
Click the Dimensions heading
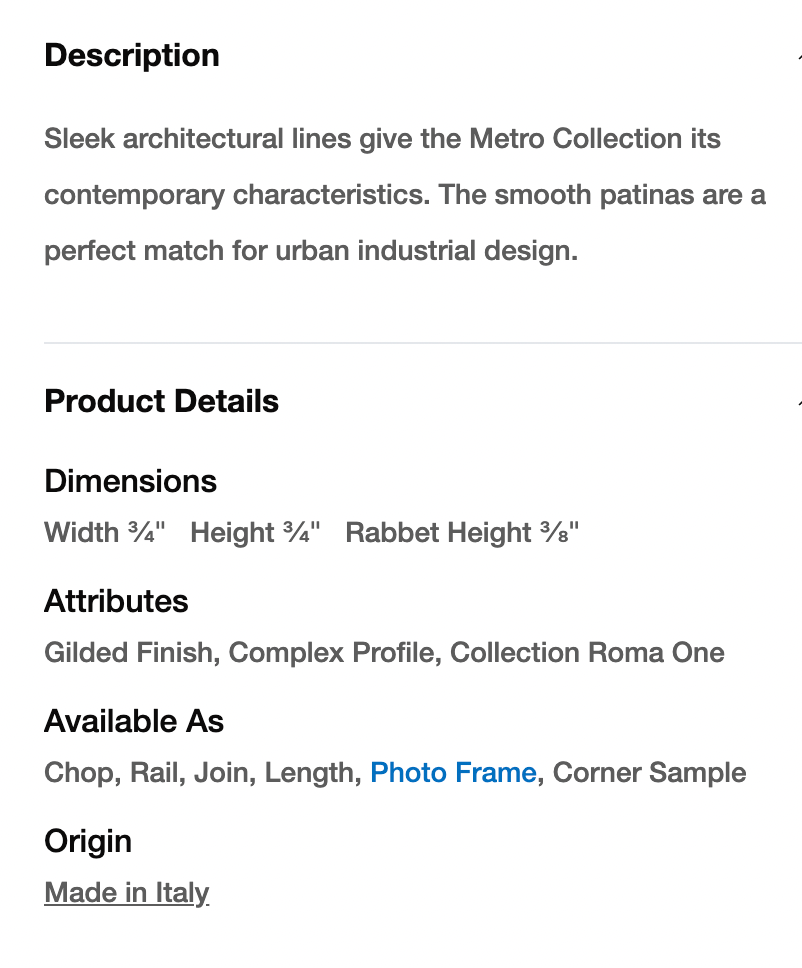coord(131,481)
